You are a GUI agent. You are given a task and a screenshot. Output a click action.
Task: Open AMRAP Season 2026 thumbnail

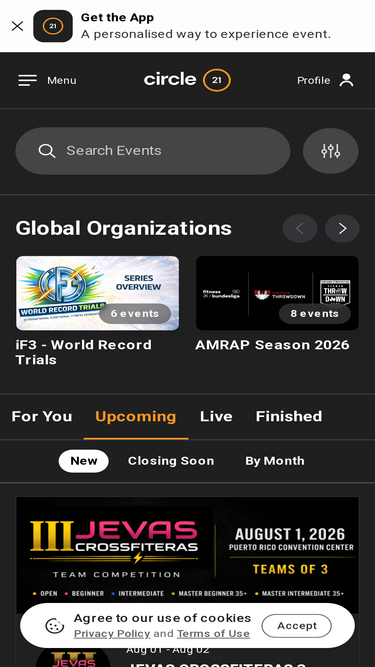click(277, 293)
